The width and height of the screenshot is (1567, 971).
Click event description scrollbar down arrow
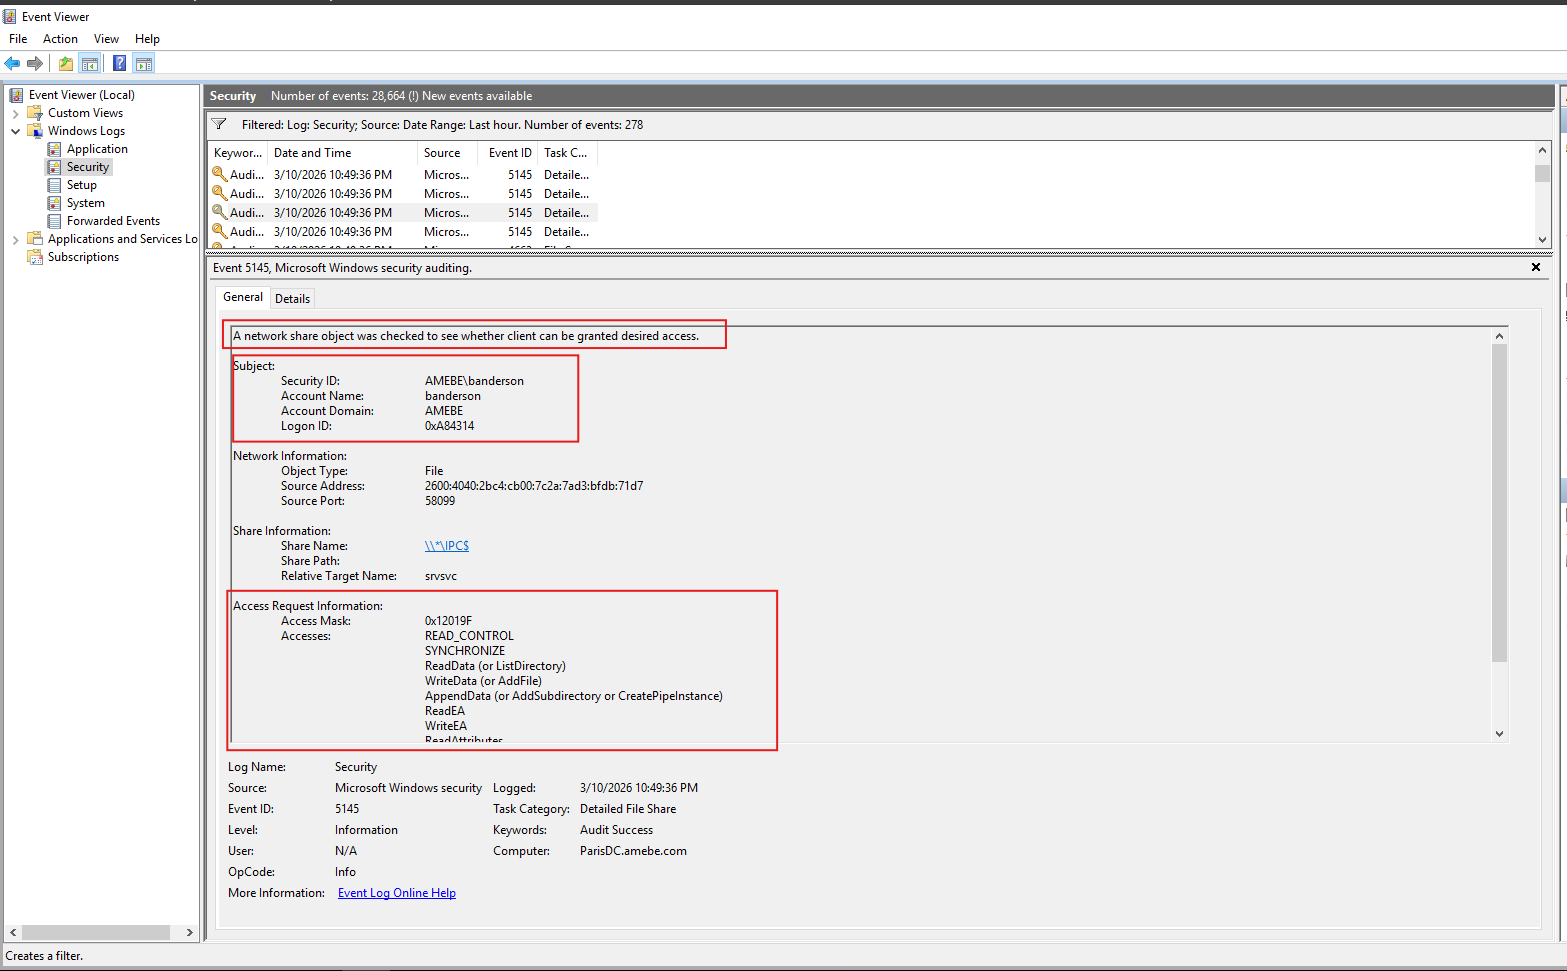tap(1499, 734)
